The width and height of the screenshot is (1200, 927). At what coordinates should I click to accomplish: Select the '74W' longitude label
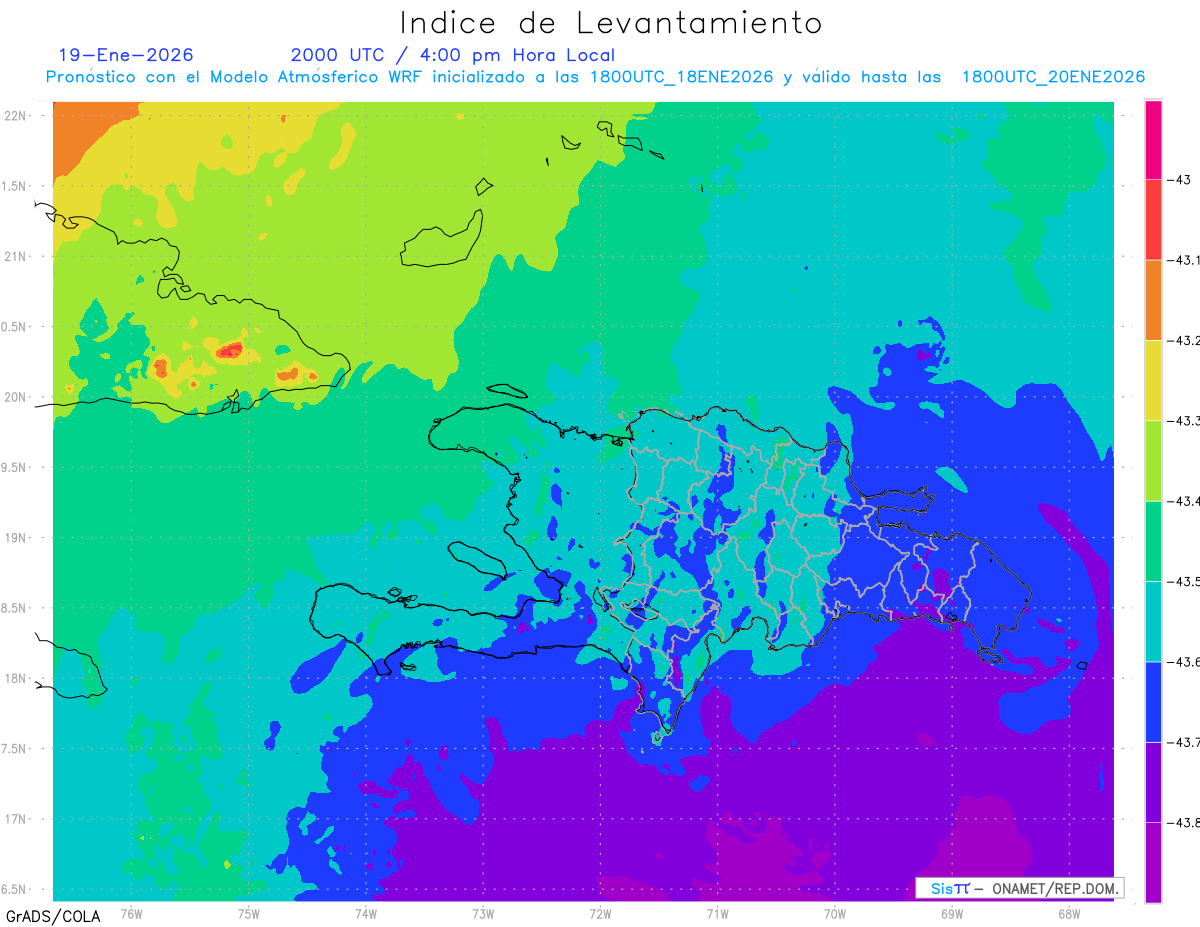(x=366, y=913)
